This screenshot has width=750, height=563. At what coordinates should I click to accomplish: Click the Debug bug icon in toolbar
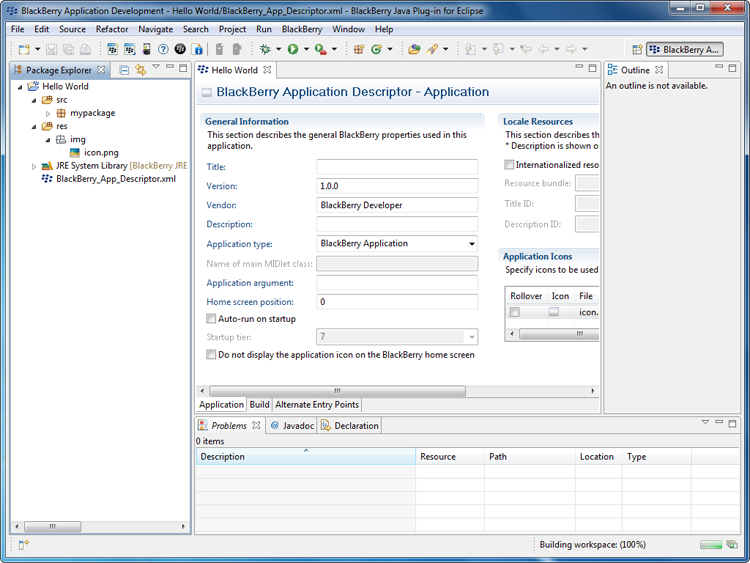coord(265,49)
